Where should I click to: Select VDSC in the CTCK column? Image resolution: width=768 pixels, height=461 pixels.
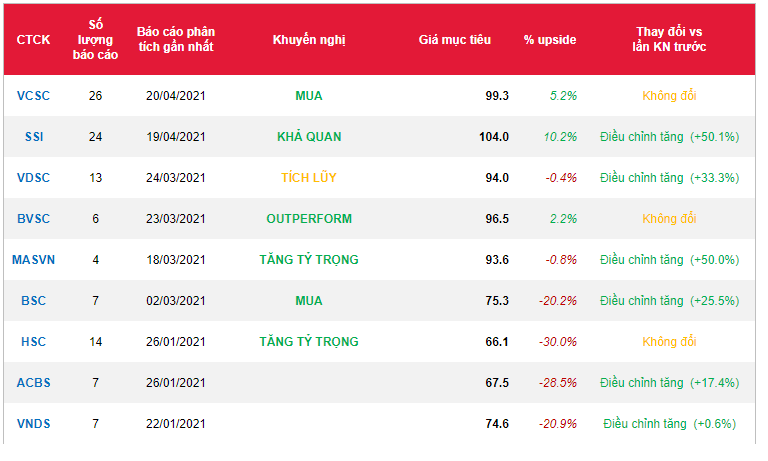[x=33, y=178]
